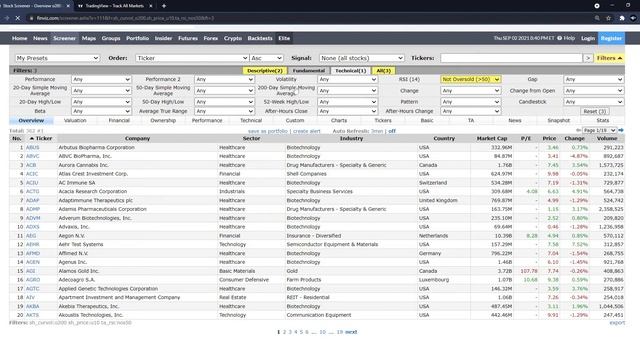
Task: Open the Signal dropdown
Action: point(362,58)
